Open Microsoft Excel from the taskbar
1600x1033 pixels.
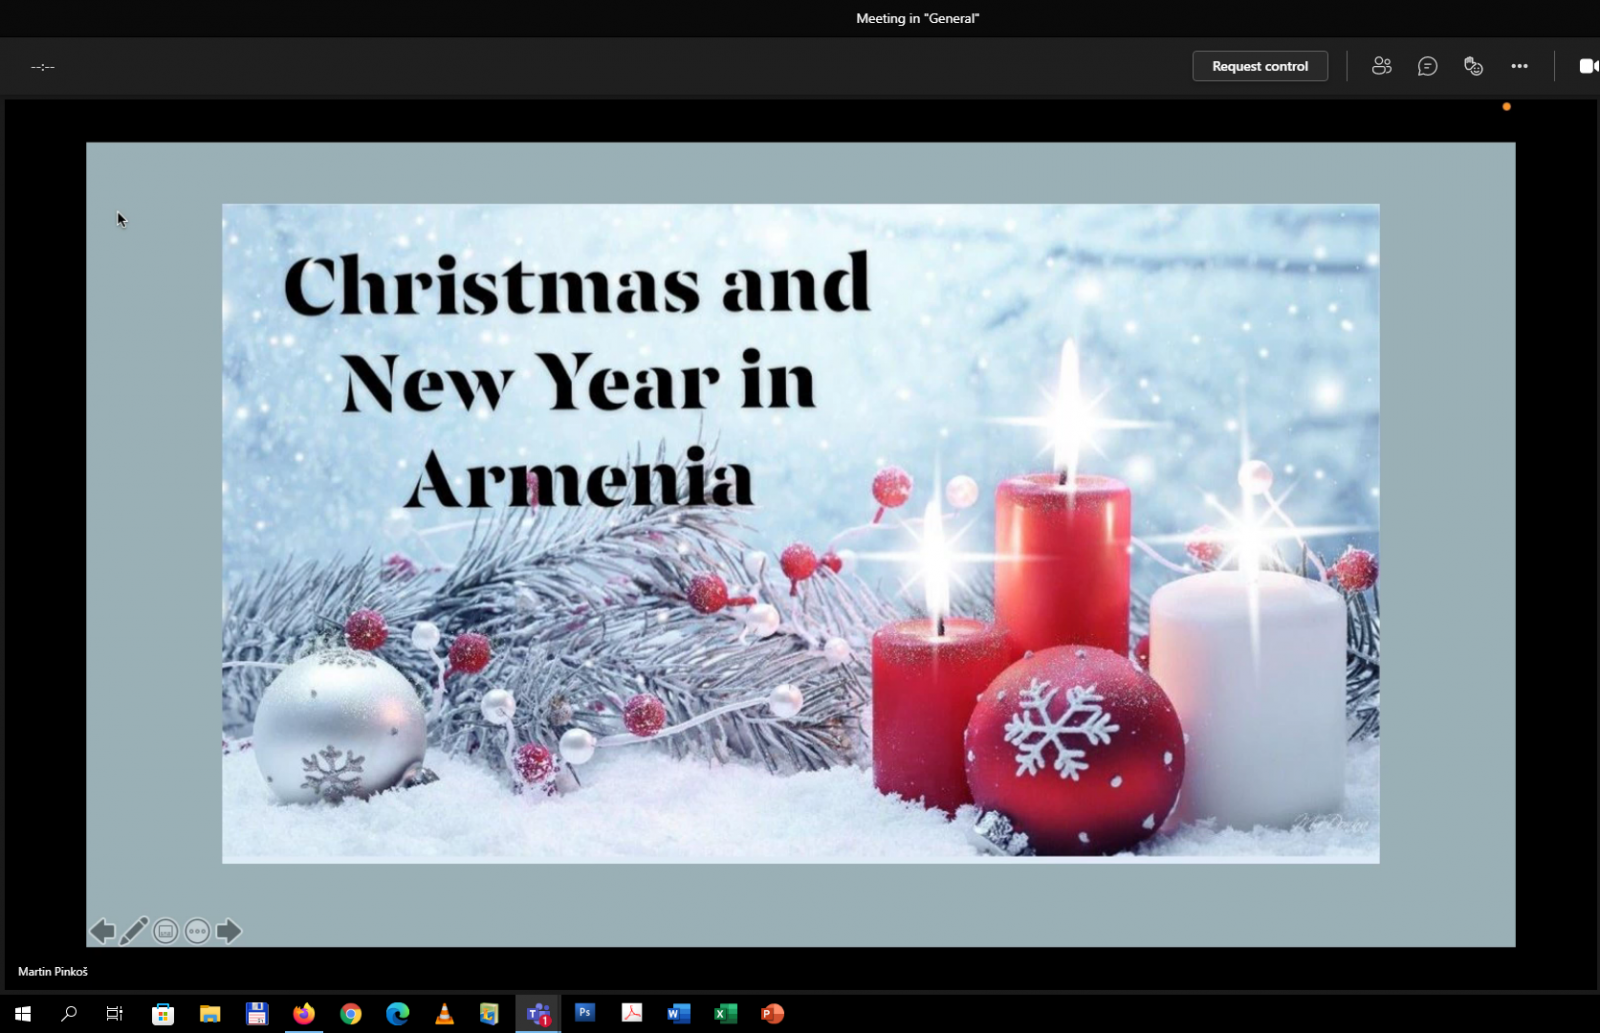pyautogui.click(x=725, y=1013)
